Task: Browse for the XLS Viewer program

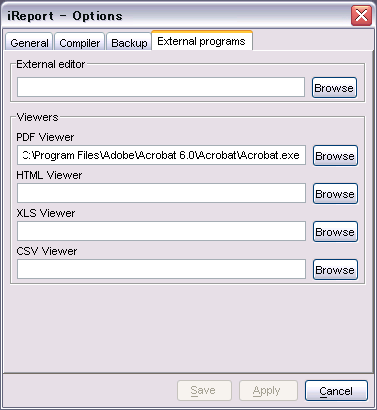Action: (335, 232)
